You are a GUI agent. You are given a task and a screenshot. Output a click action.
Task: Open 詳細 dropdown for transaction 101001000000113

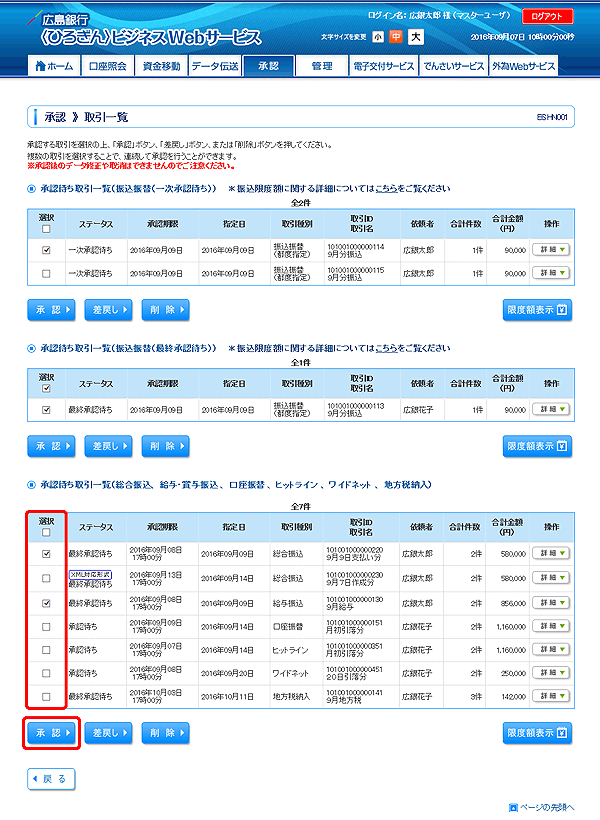[551, 409]
